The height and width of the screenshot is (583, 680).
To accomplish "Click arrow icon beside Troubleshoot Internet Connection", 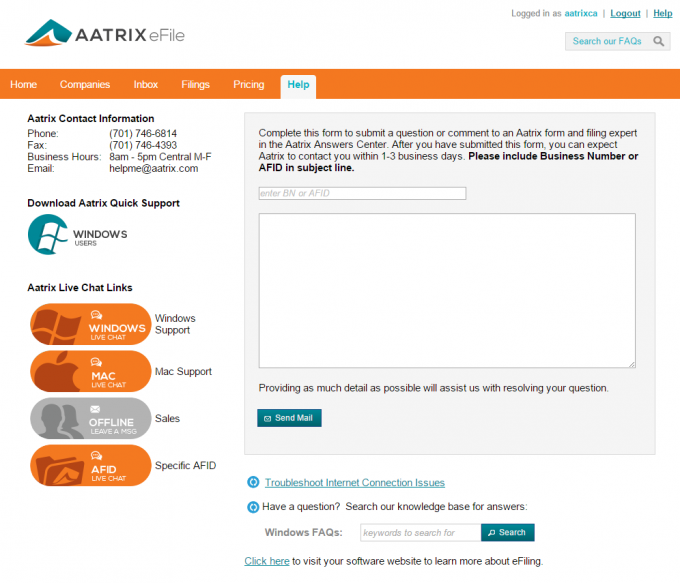I will click(254, 483).
